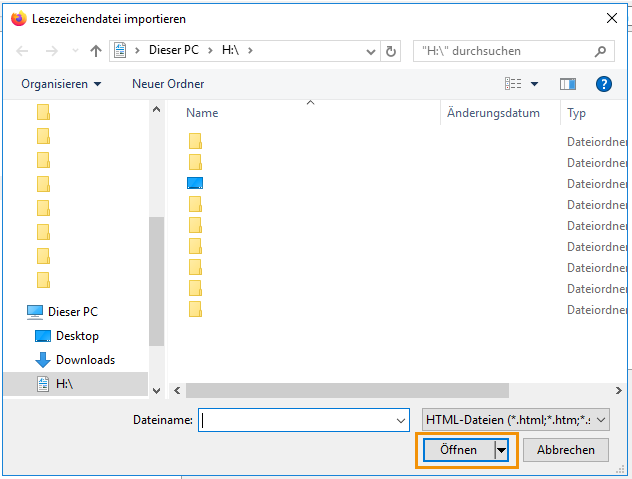Click file list scroll right arrow
The width and height of the screenshot is (632, 479).
coord(618,390)
